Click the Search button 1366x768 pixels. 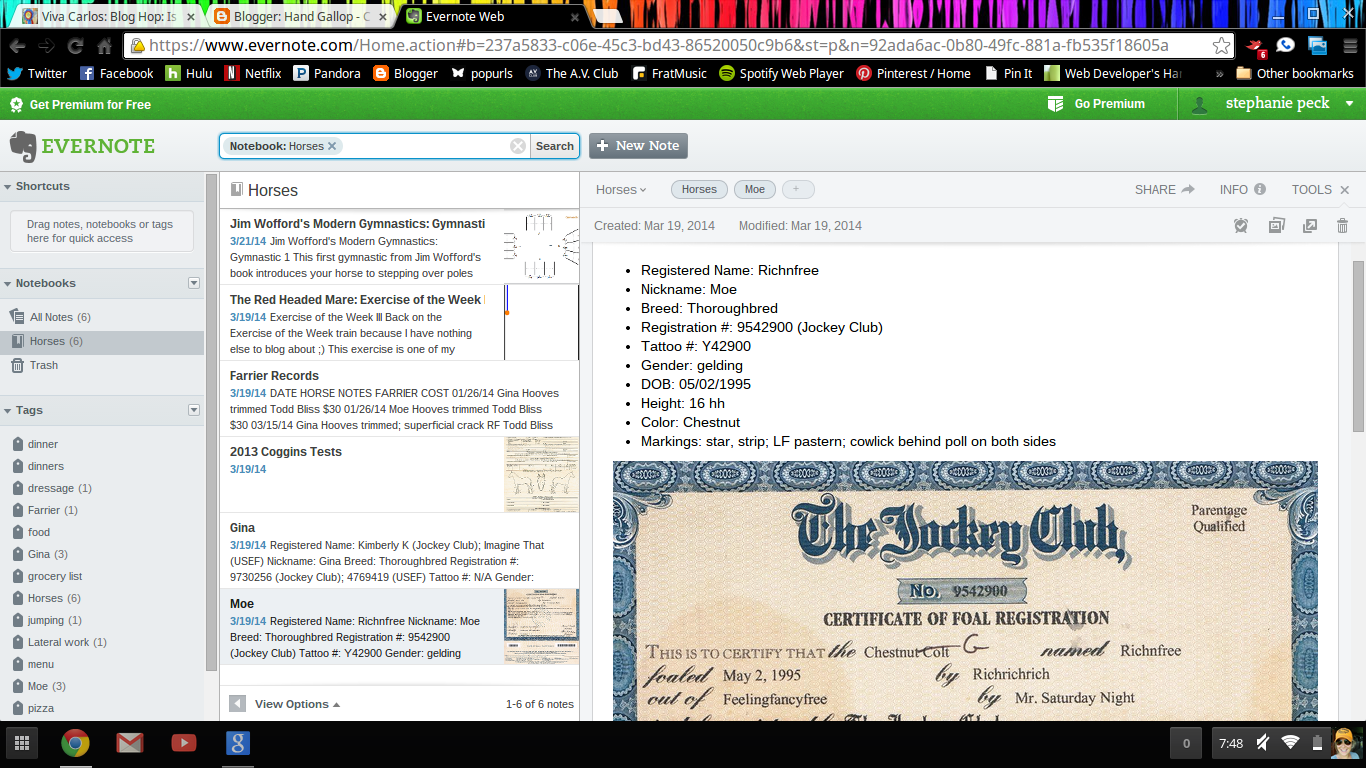click(x=554, y=146)
